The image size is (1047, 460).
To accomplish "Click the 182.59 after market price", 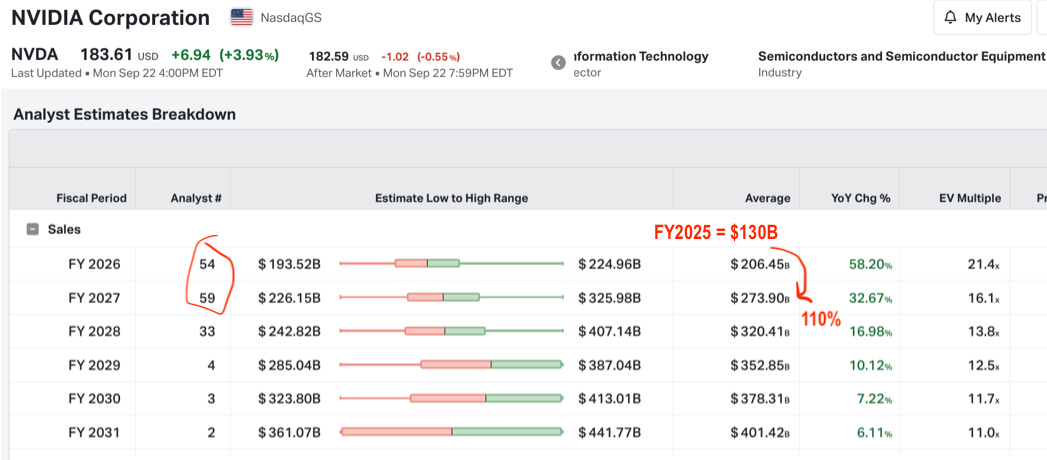I will (x=329, y=57).
